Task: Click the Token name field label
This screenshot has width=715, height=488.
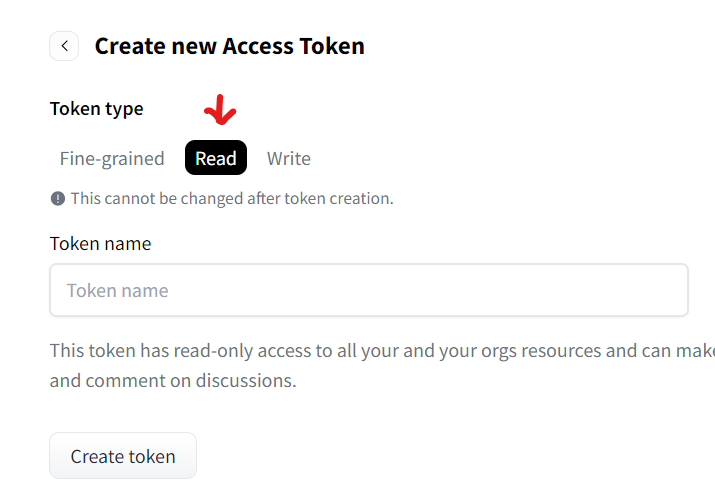Action: click(x=100, y=244)
